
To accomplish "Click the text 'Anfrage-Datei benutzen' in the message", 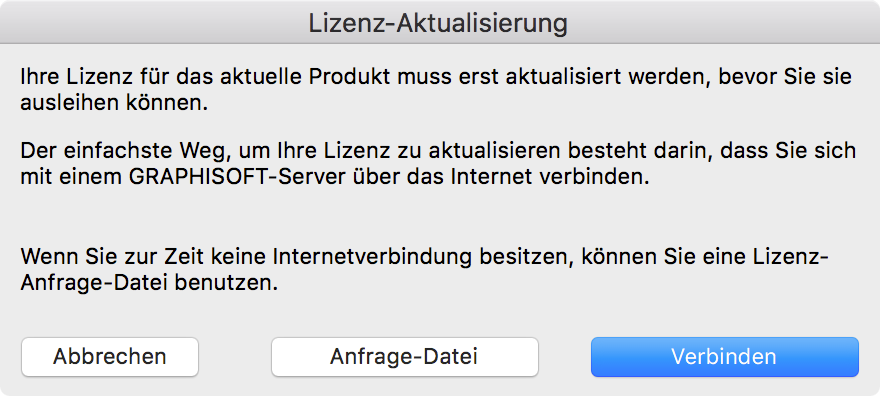I will (x=149, y=283).
